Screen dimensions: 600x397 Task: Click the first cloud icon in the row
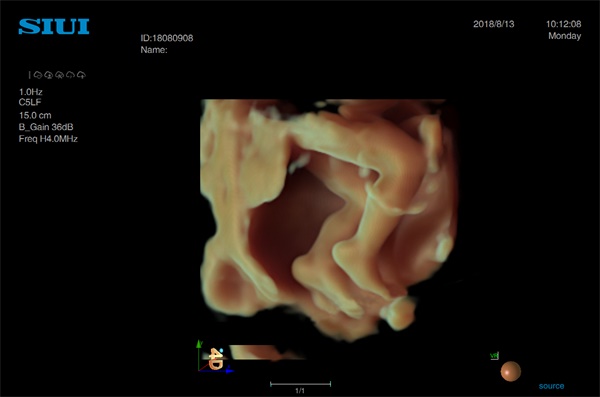(38, 75)
